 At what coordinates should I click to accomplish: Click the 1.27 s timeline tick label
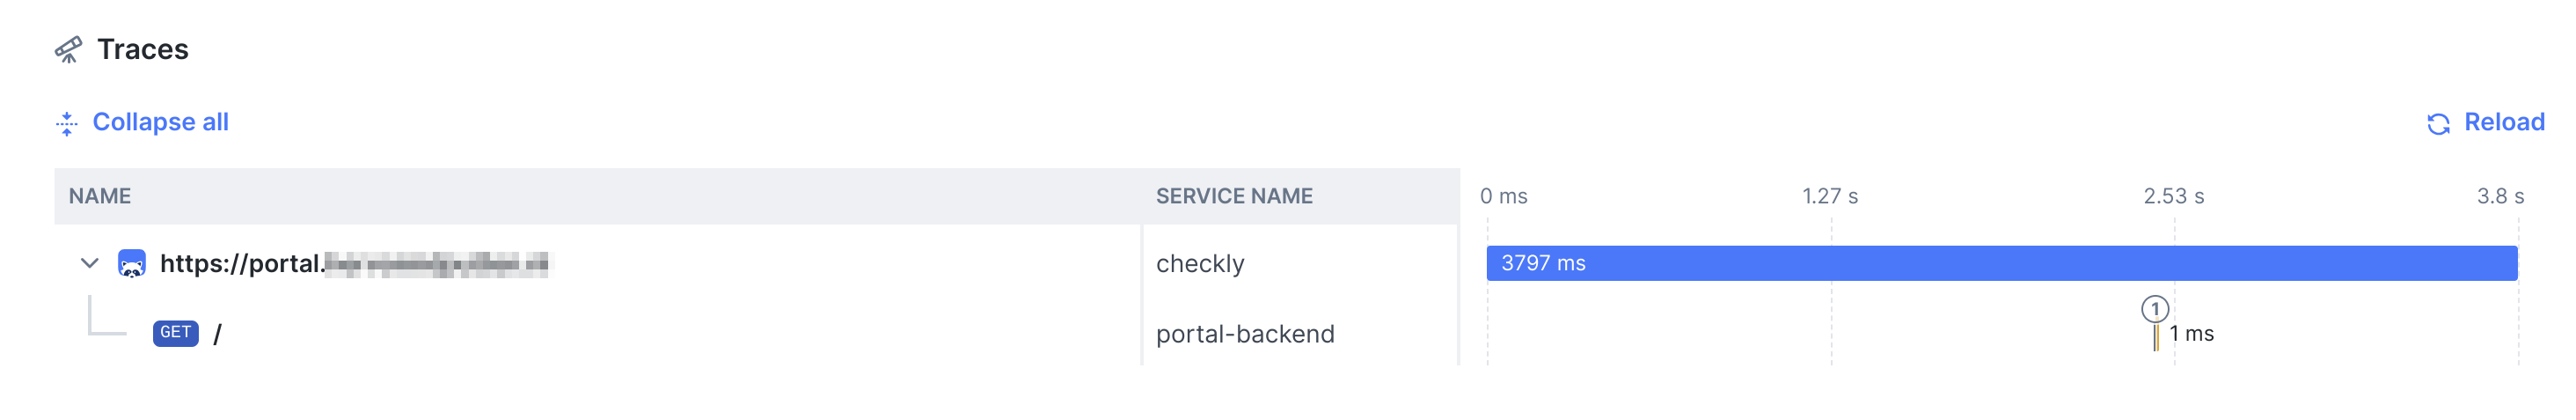[1830, 196]
